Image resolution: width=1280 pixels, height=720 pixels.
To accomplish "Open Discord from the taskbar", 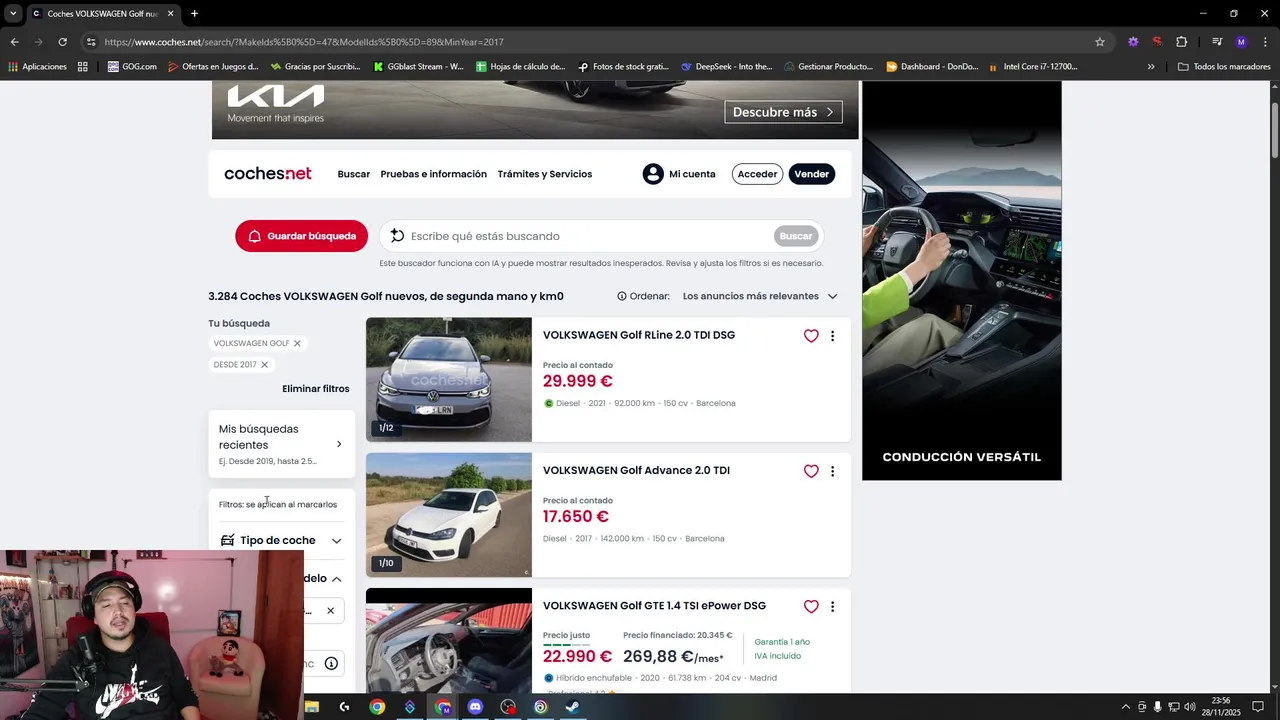I will click(475, 707).
